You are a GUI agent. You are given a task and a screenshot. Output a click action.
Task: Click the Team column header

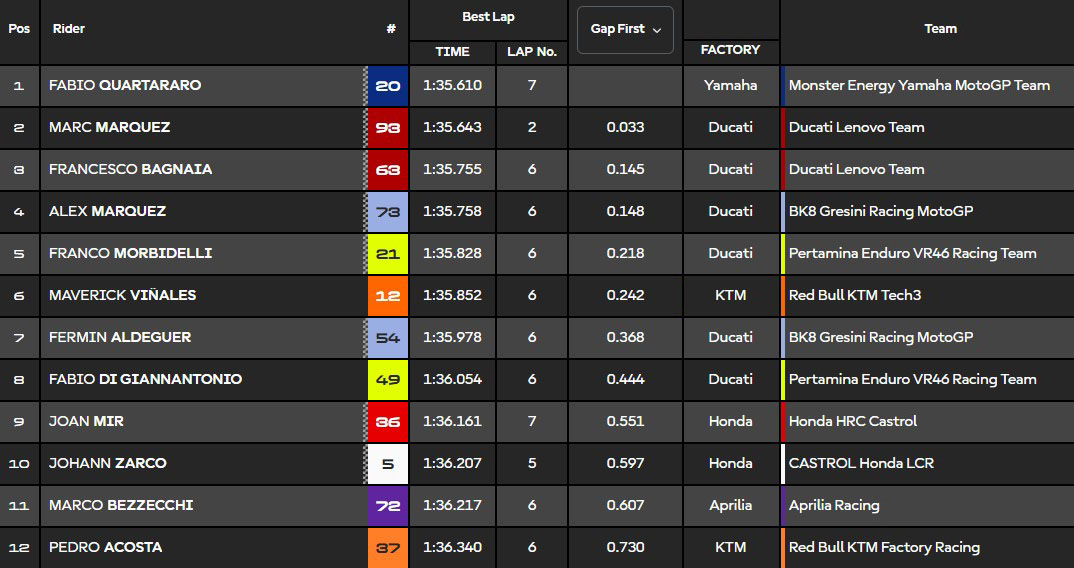click(x=940, y=29)
